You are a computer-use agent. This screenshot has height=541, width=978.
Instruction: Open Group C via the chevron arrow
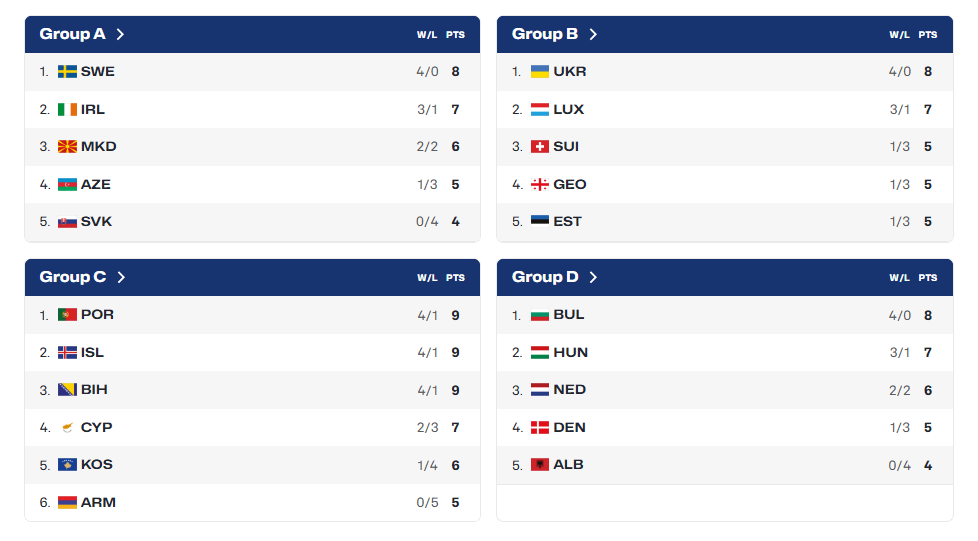(121, 277)
